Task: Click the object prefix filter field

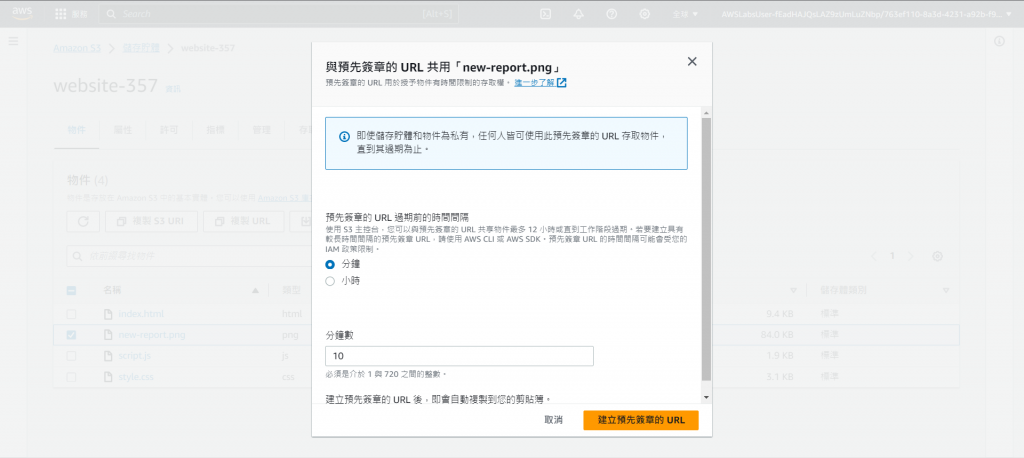Action: click(x=189, y=256)
